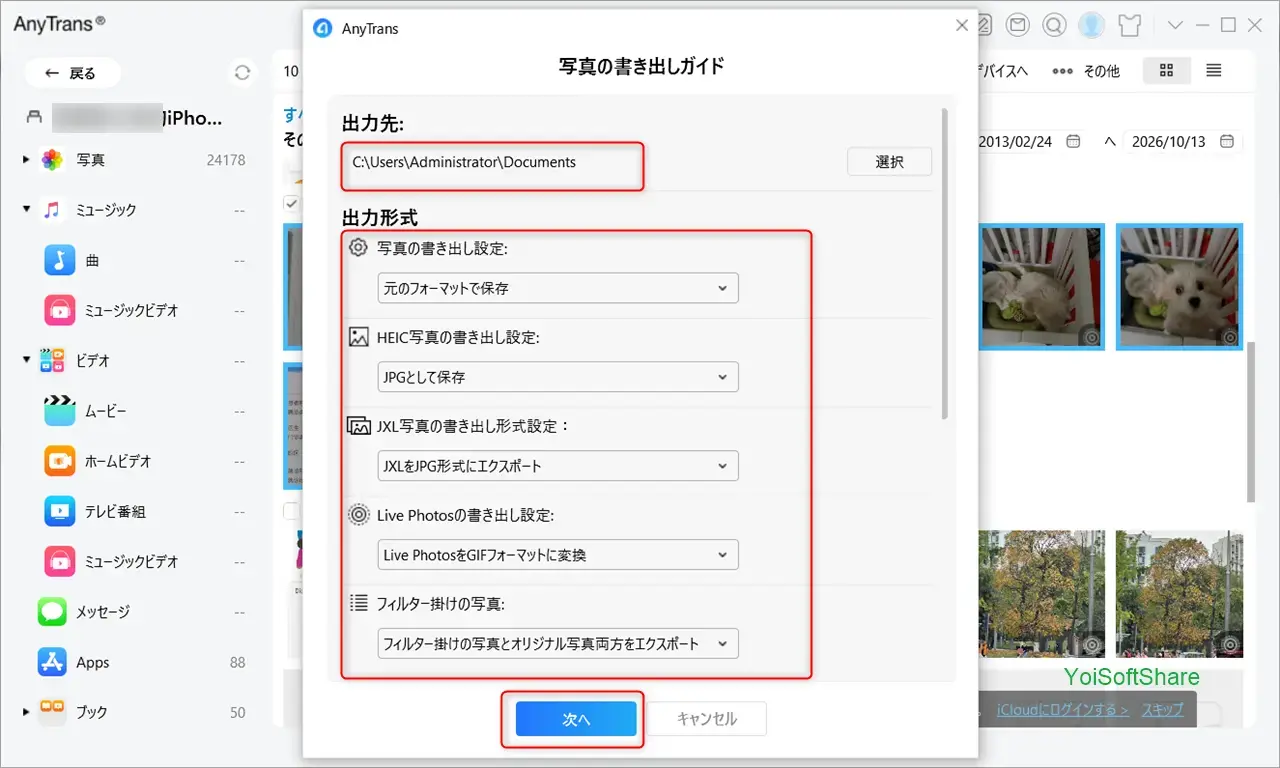
Task: Open Live Photos export setting dropdown
Action: 558,554
